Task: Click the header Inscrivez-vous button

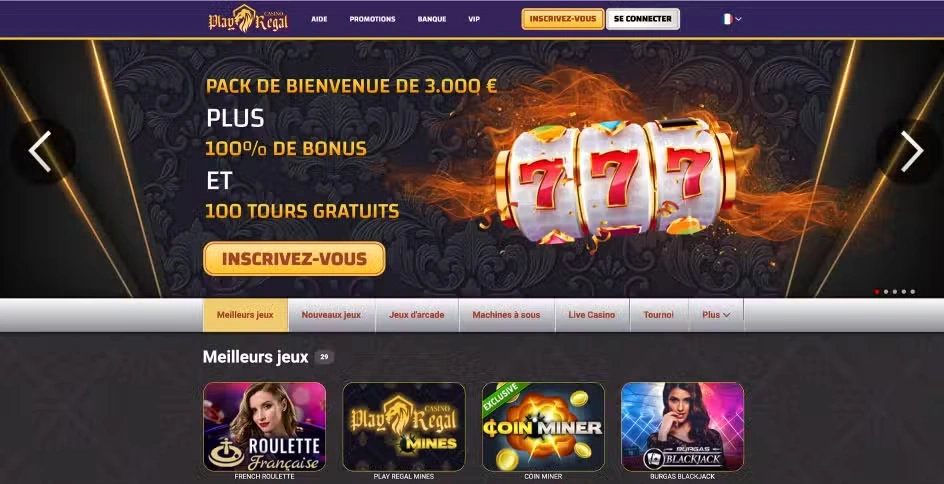Action: (x=563, y=19)
